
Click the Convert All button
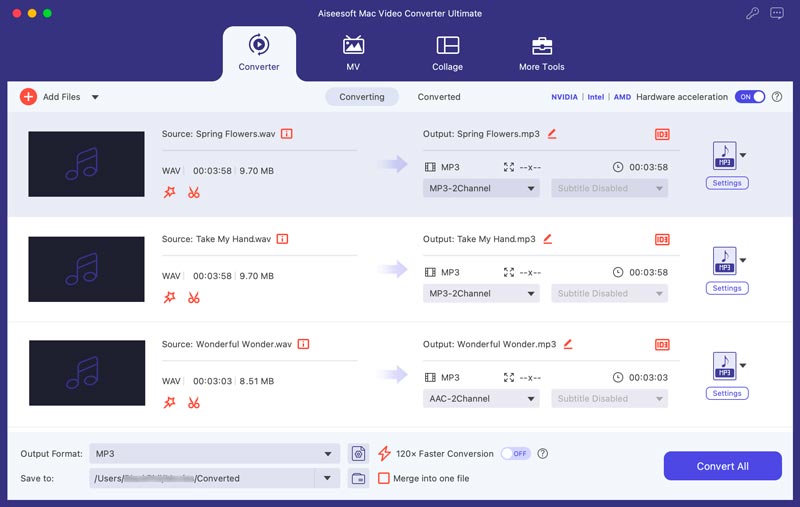tap(722, 466)
